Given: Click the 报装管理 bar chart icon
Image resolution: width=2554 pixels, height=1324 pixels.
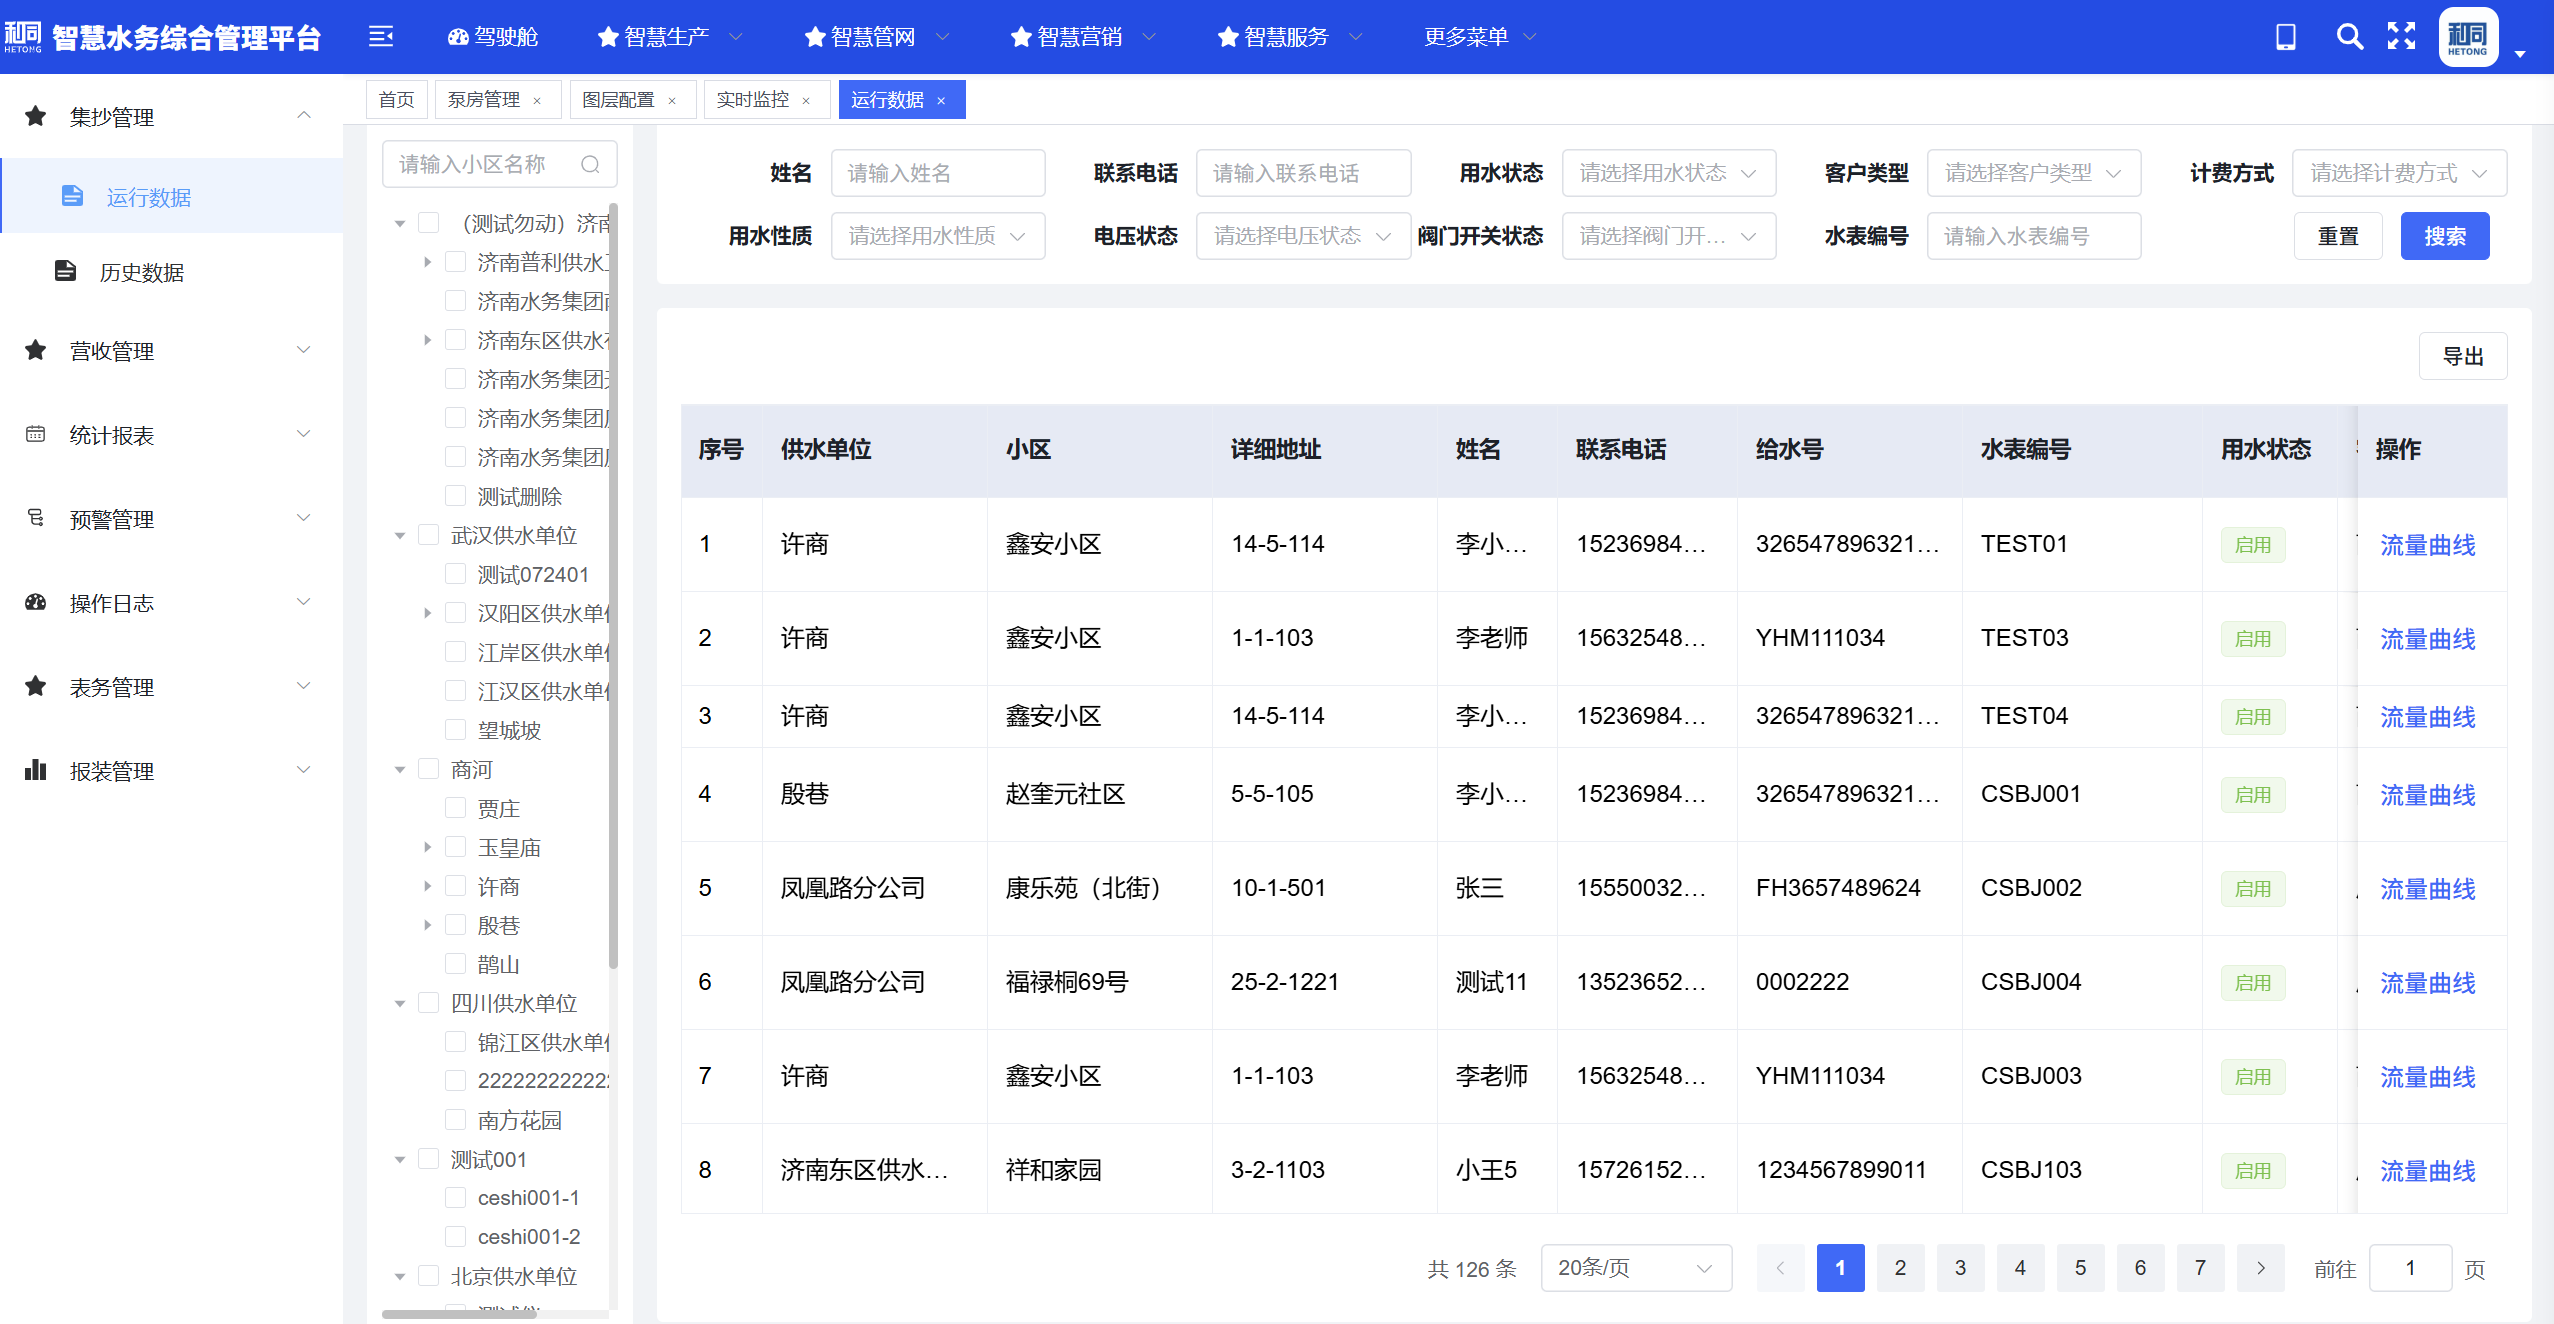Looking at the screenshot, I should (35, 769).
